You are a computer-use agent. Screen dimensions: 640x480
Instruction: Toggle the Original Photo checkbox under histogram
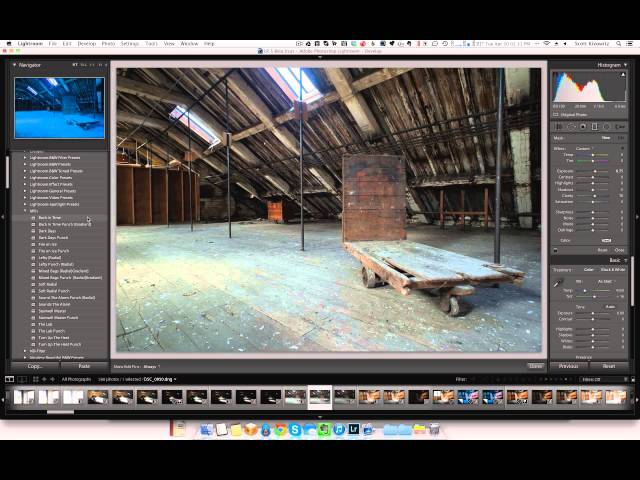click(x=556, y=115)
